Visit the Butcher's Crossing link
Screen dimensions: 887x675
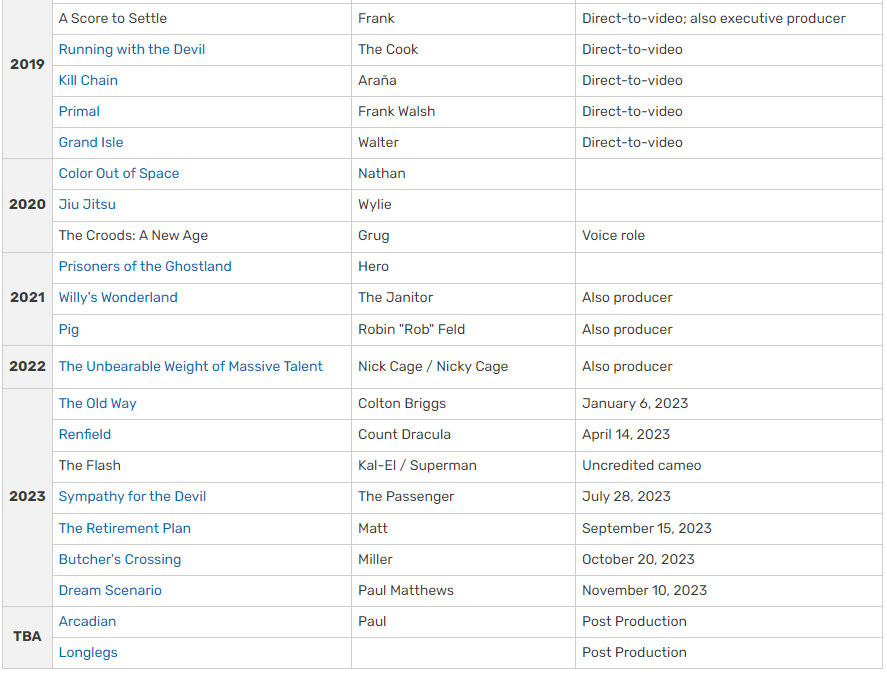[x=120, y=560]
